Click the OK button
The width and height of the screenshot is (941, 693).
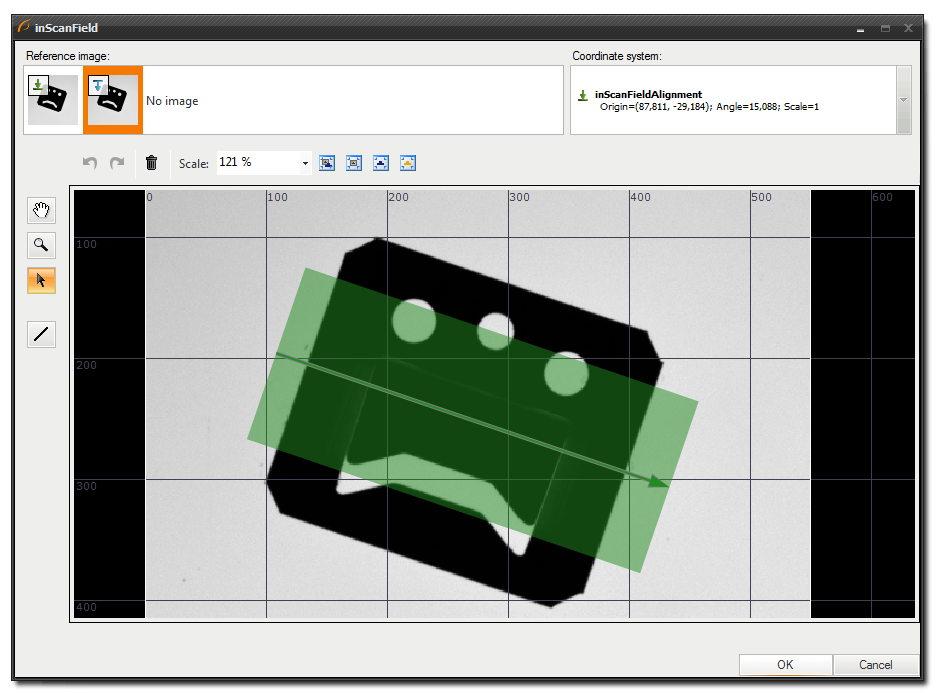[785, 665]
